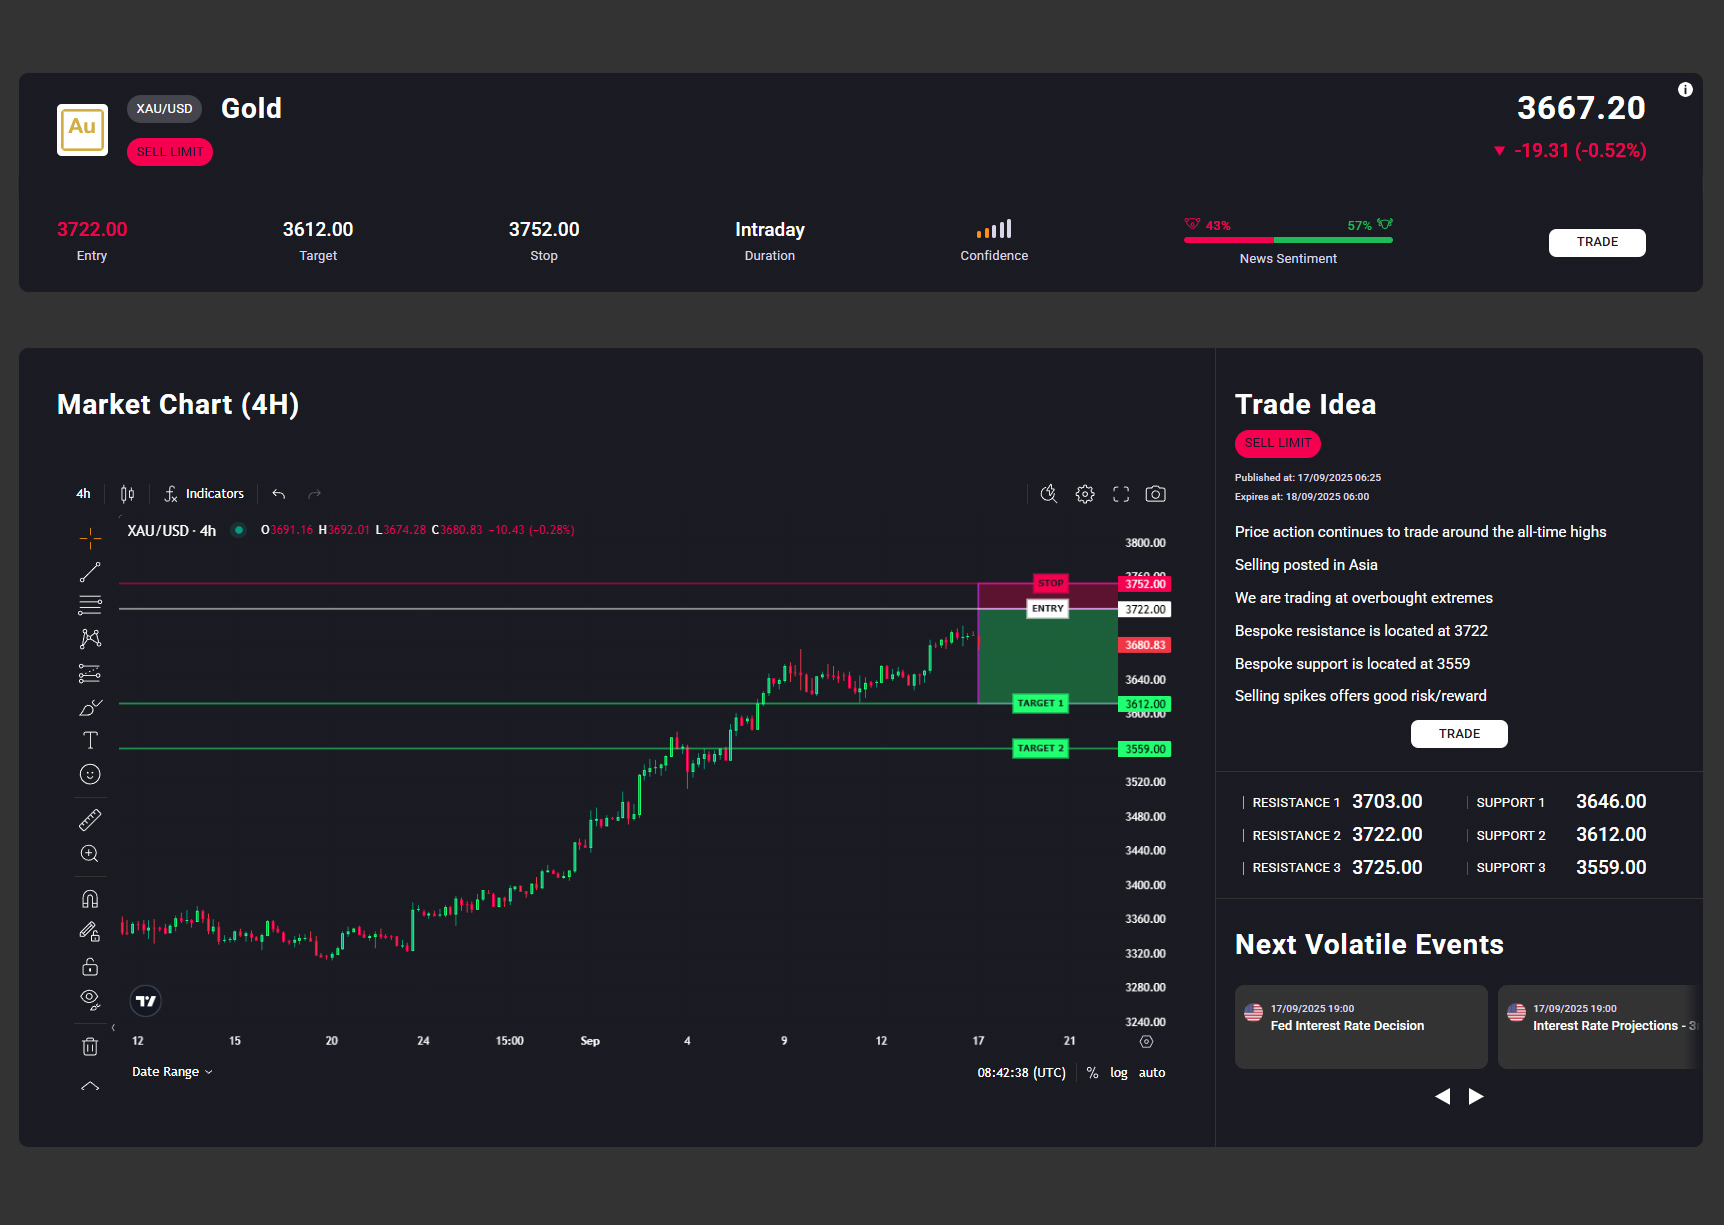Activate the ruler measure tool

[x=90, y=820]
